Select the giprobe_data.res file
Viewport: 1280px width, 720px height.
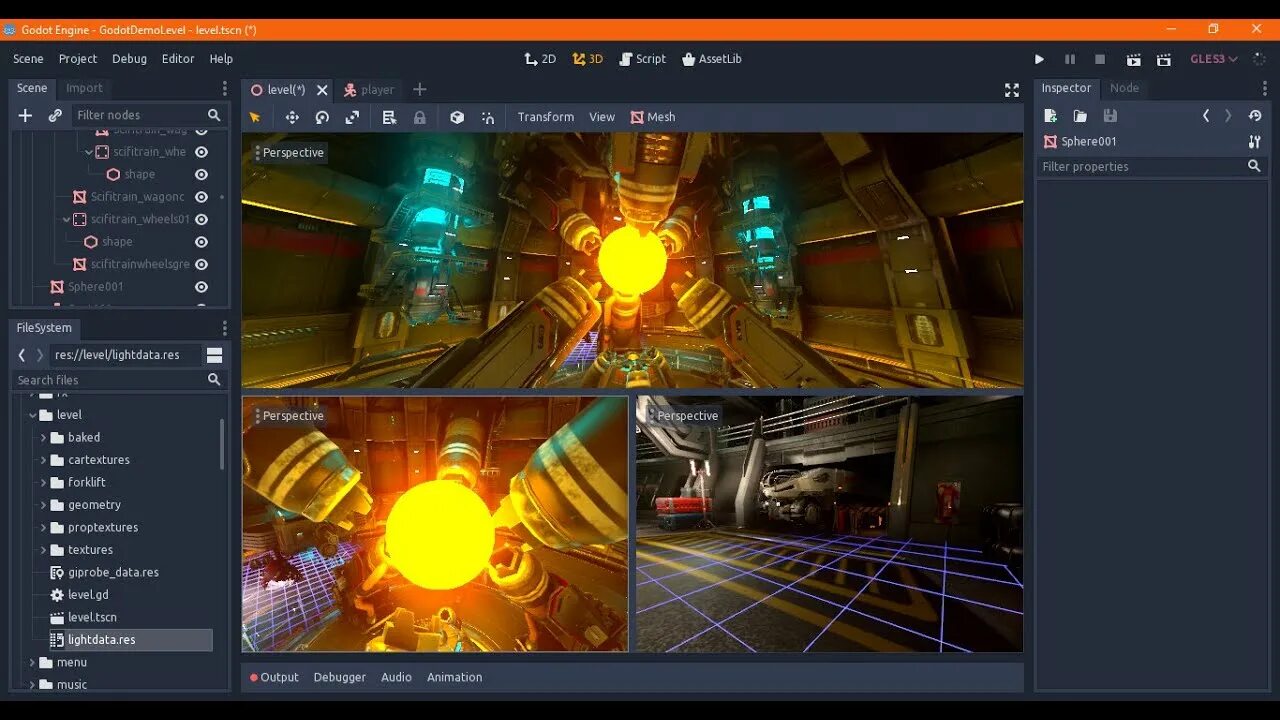(x=113, y=572)
